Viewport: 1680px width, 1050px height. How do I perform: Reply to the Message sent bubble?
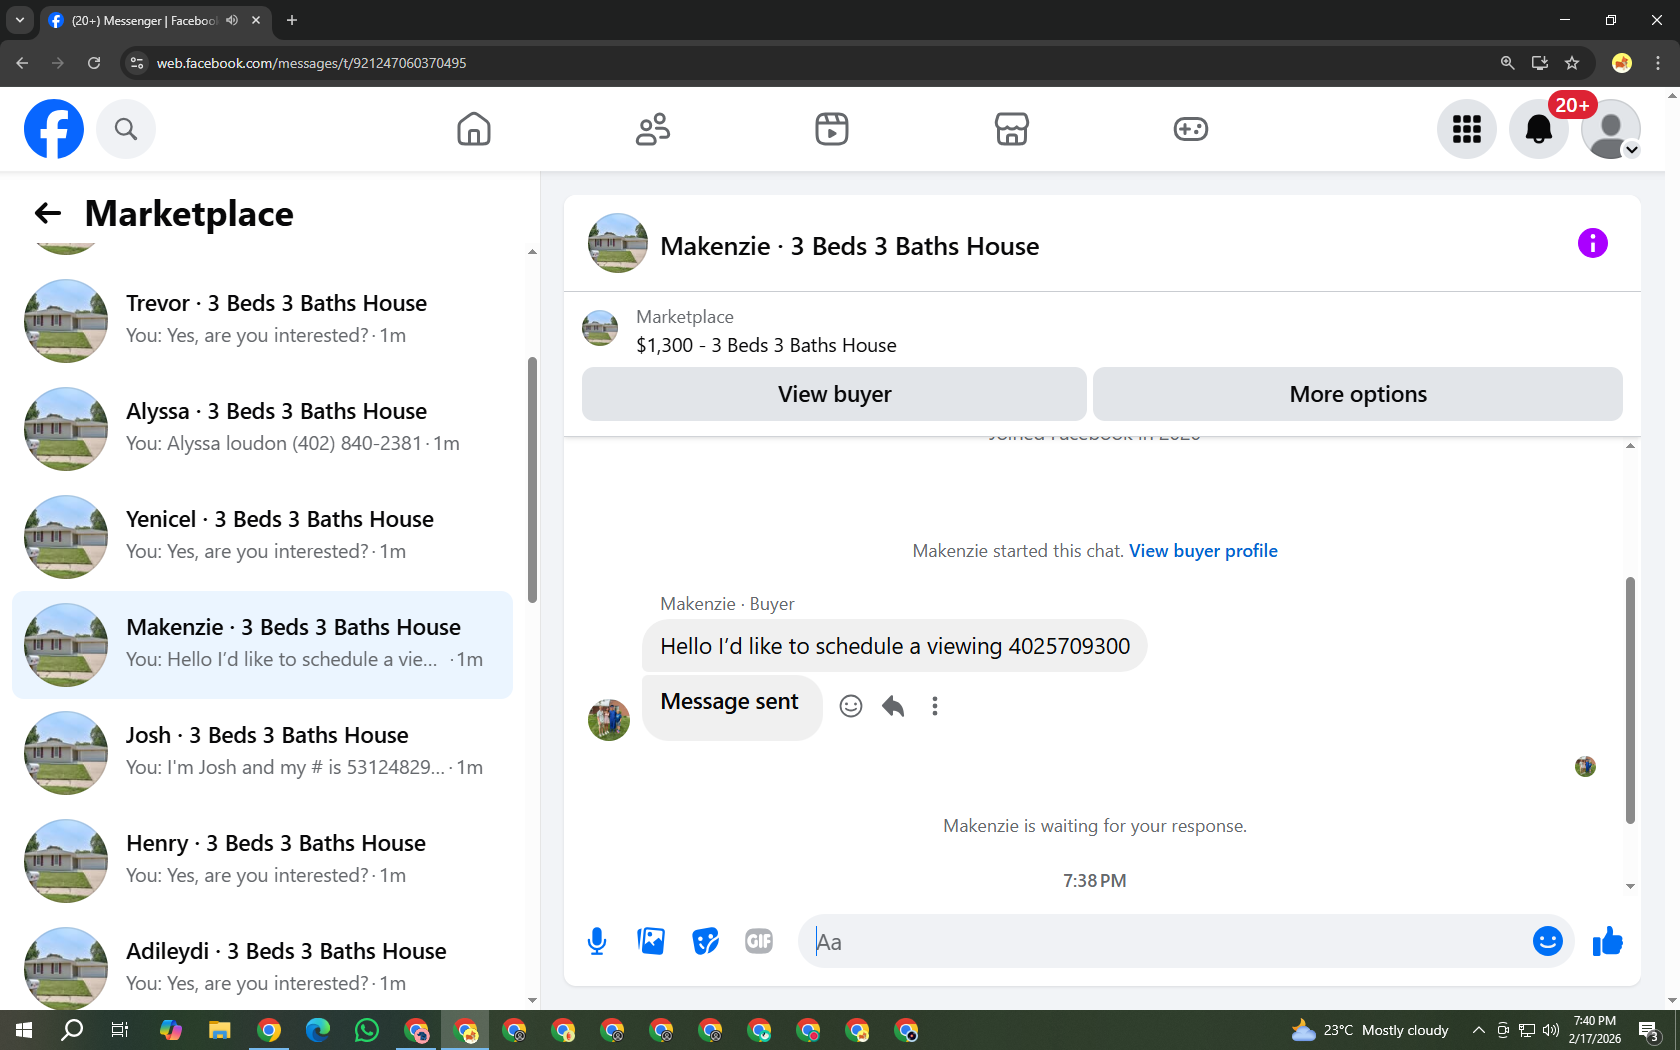click(x=893, y=706)
